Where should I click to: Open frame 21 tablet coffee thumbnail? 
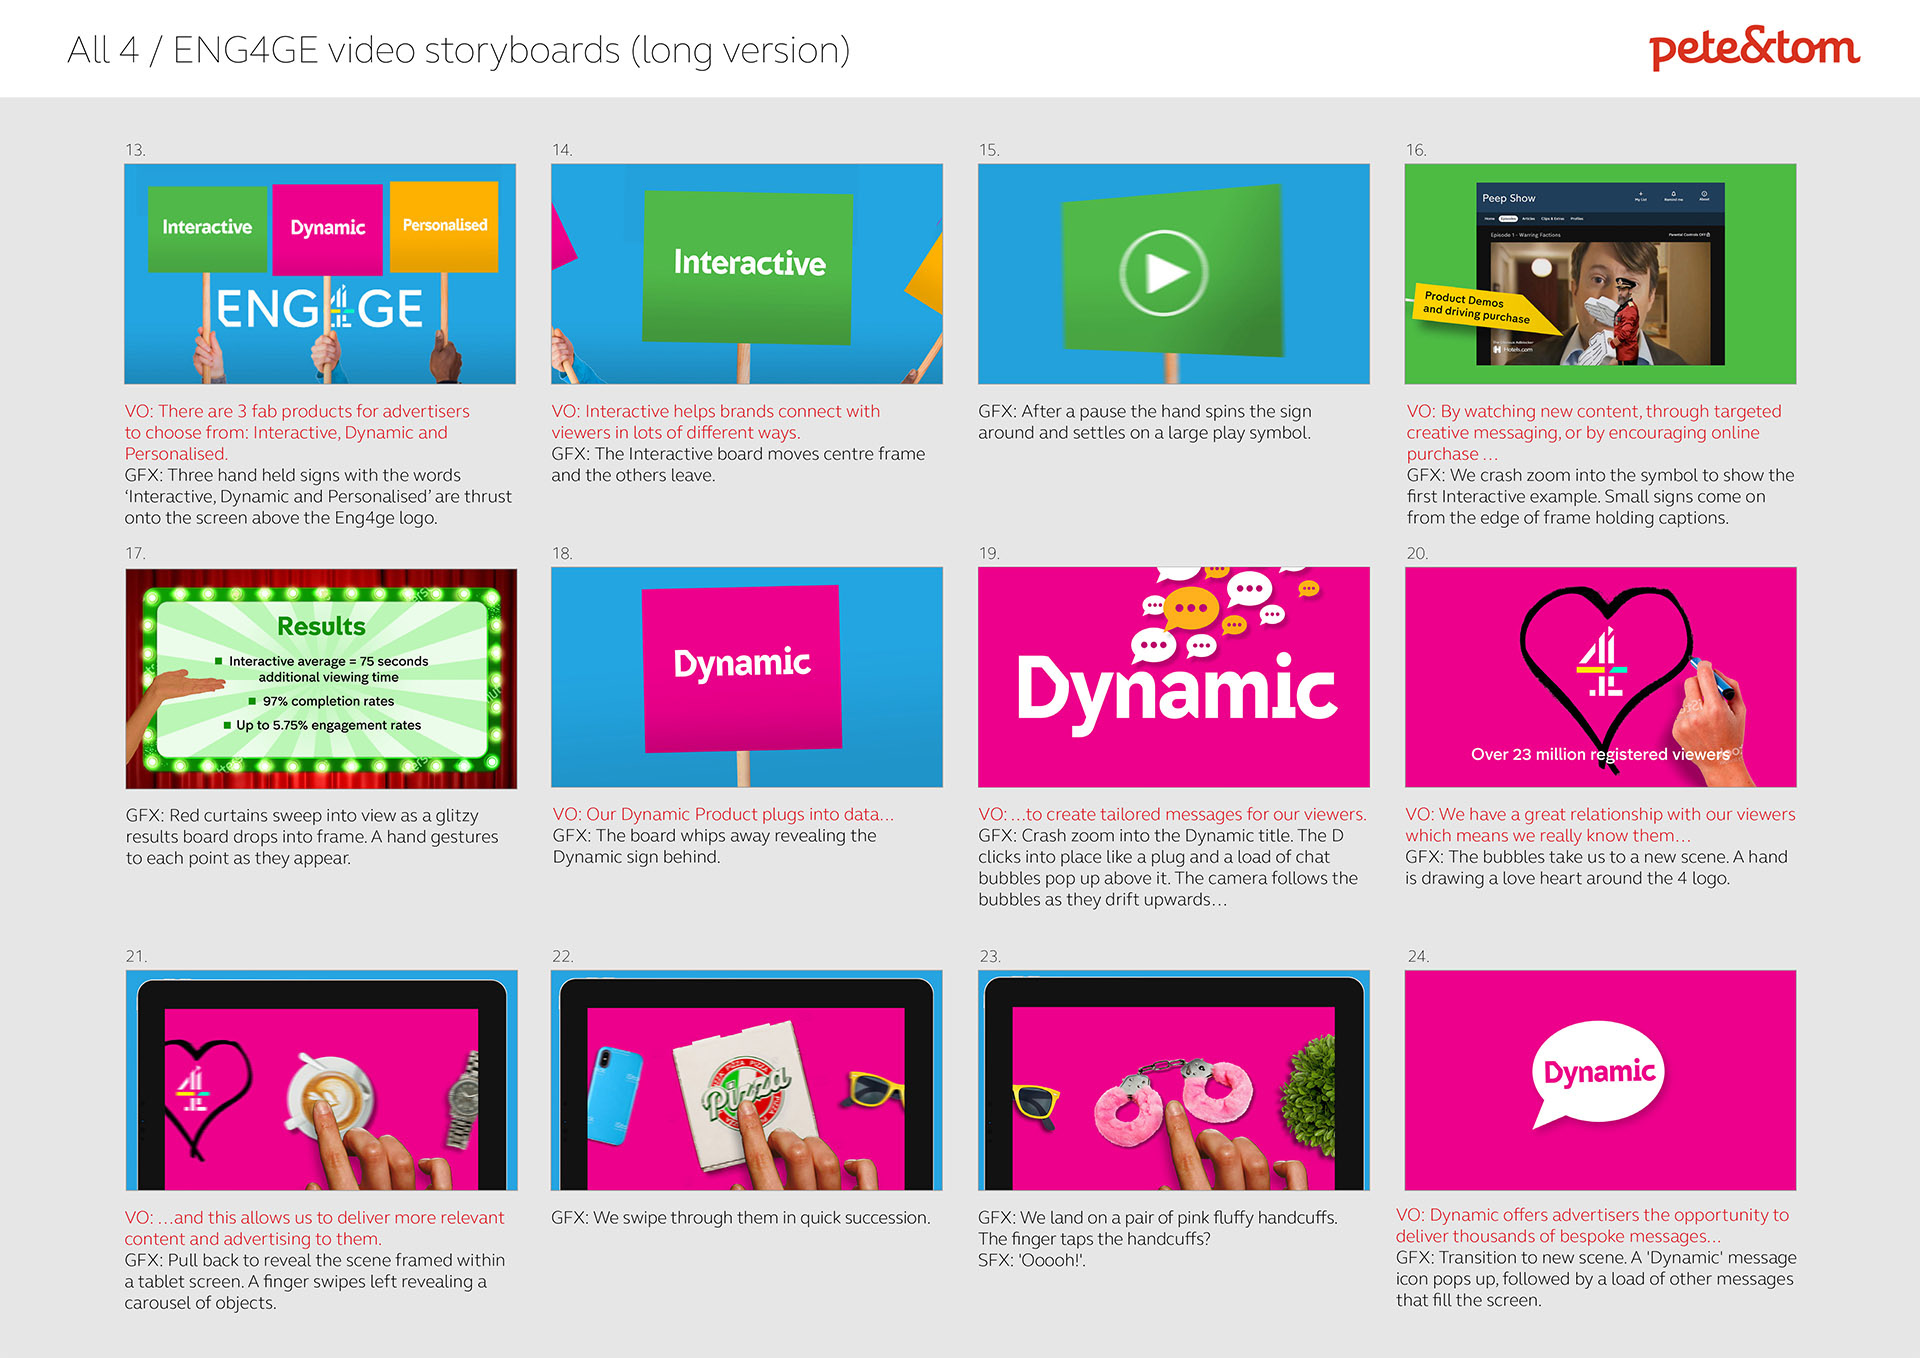(321, 1080)
